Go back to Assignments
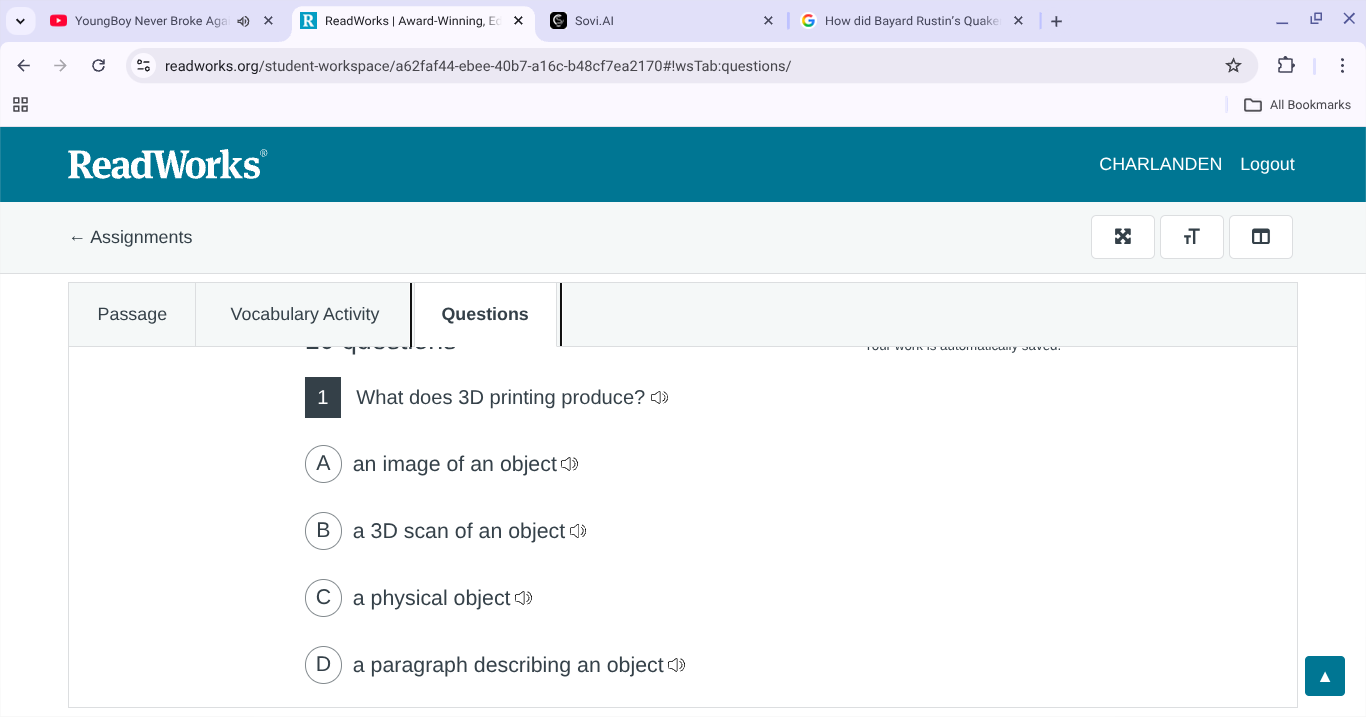 tap(130, 237)
